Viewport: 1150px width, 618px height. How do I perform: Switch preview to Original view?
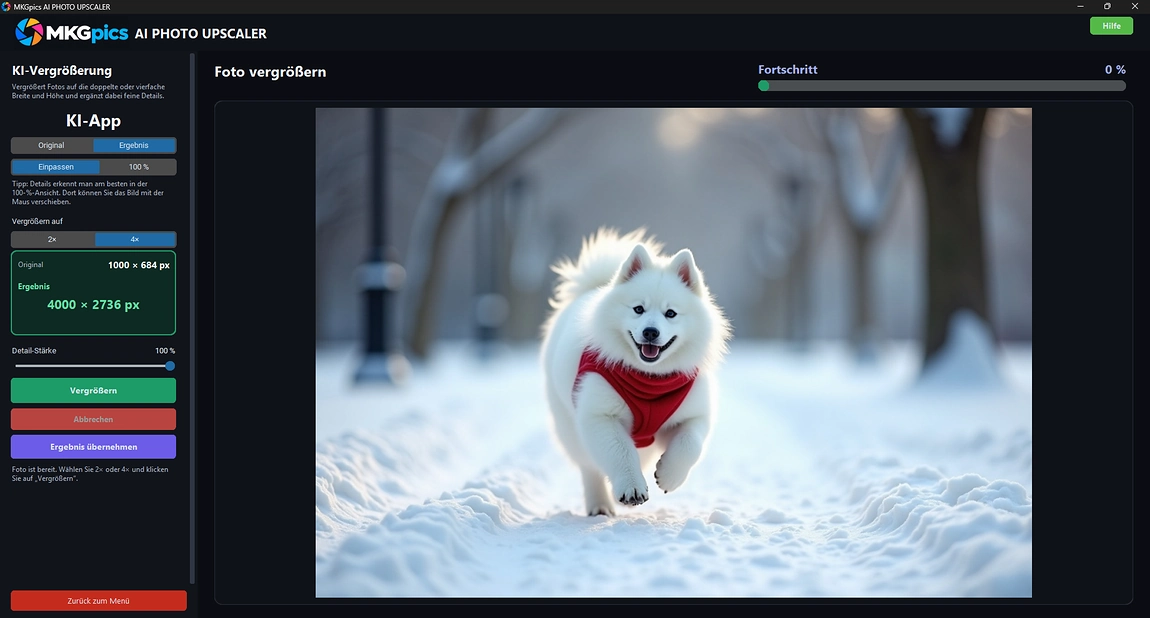[x=51, y=145]
